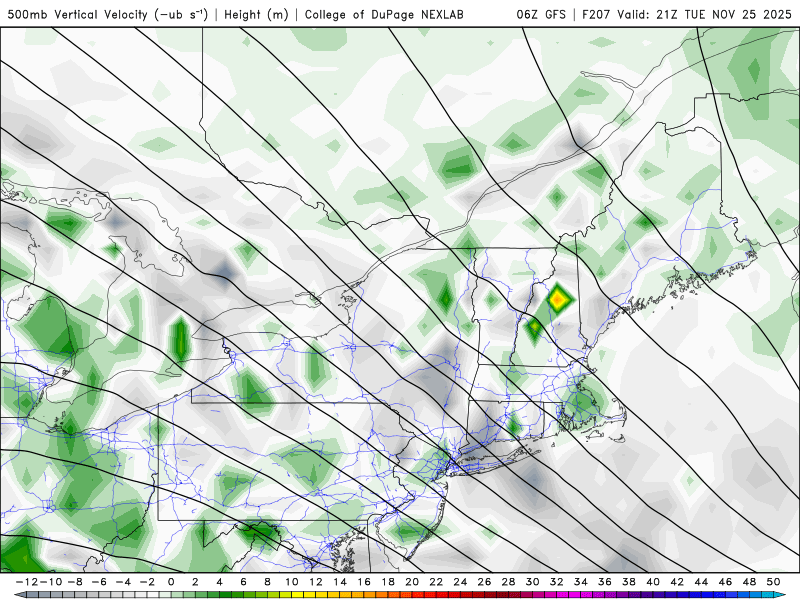Click the 'Height (m)' header label
This screenshot has width=800, height=600.
point(256,14)
